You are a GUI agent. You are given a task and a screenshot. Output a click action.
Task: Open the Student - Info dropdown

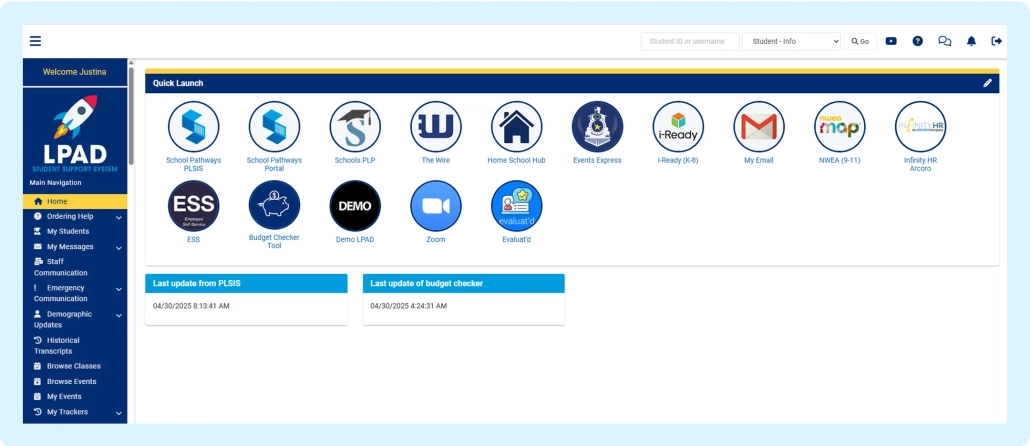click(x=792, y=41)
